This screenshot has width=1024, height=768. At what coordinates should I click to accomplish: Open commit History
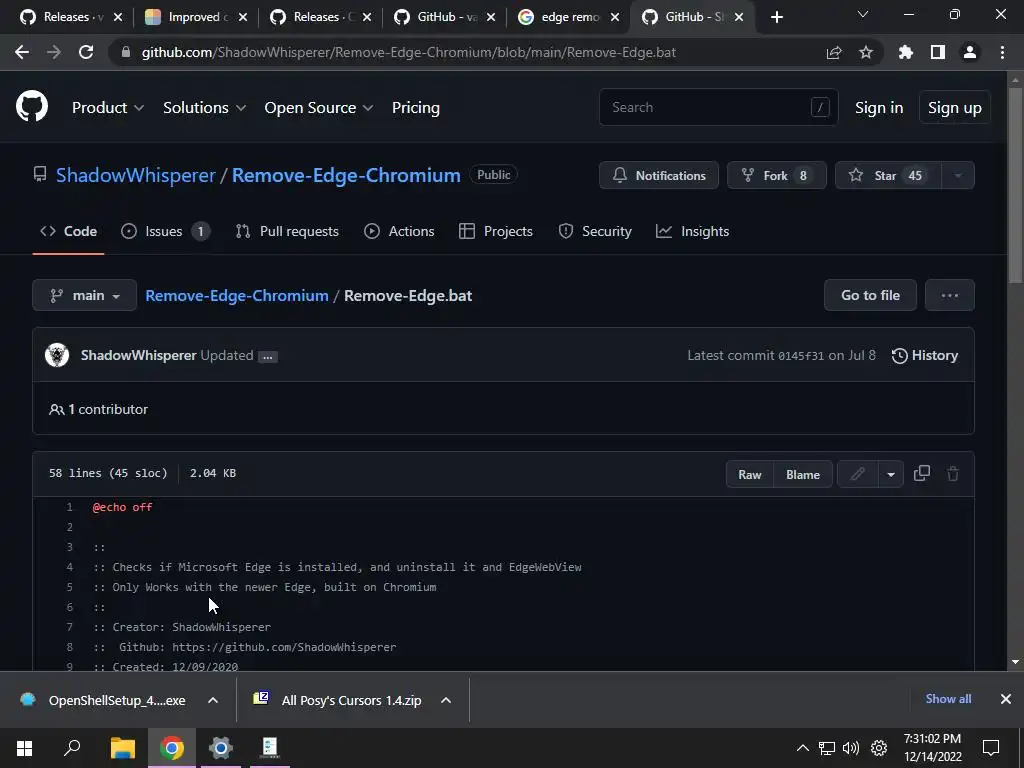point(925,355)
